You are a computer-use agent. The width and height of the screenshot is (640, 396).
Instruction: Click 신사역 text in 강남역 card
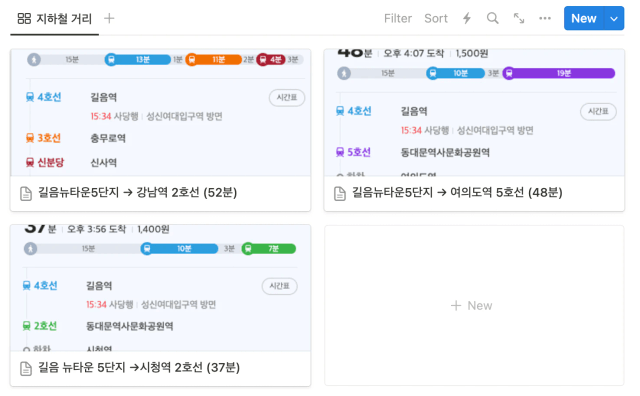pos(104,163)
